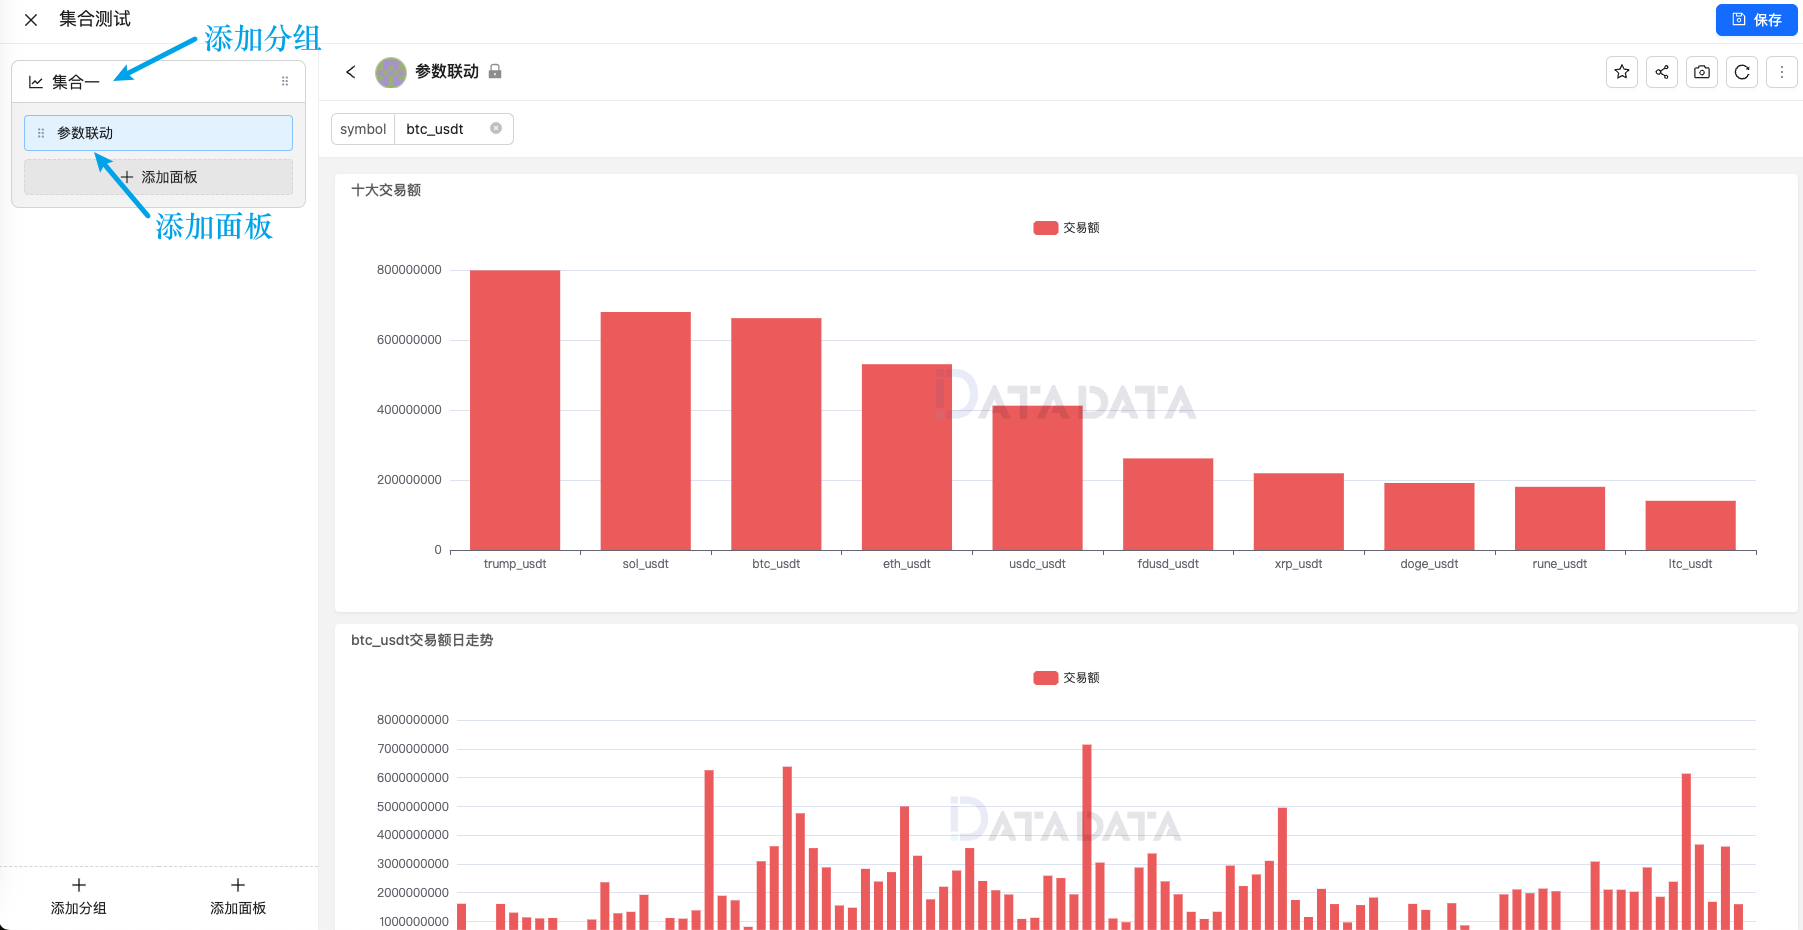Favorite the panel with the star icon
This screenshot has width=1803, height=930.
coord(1622,72)
